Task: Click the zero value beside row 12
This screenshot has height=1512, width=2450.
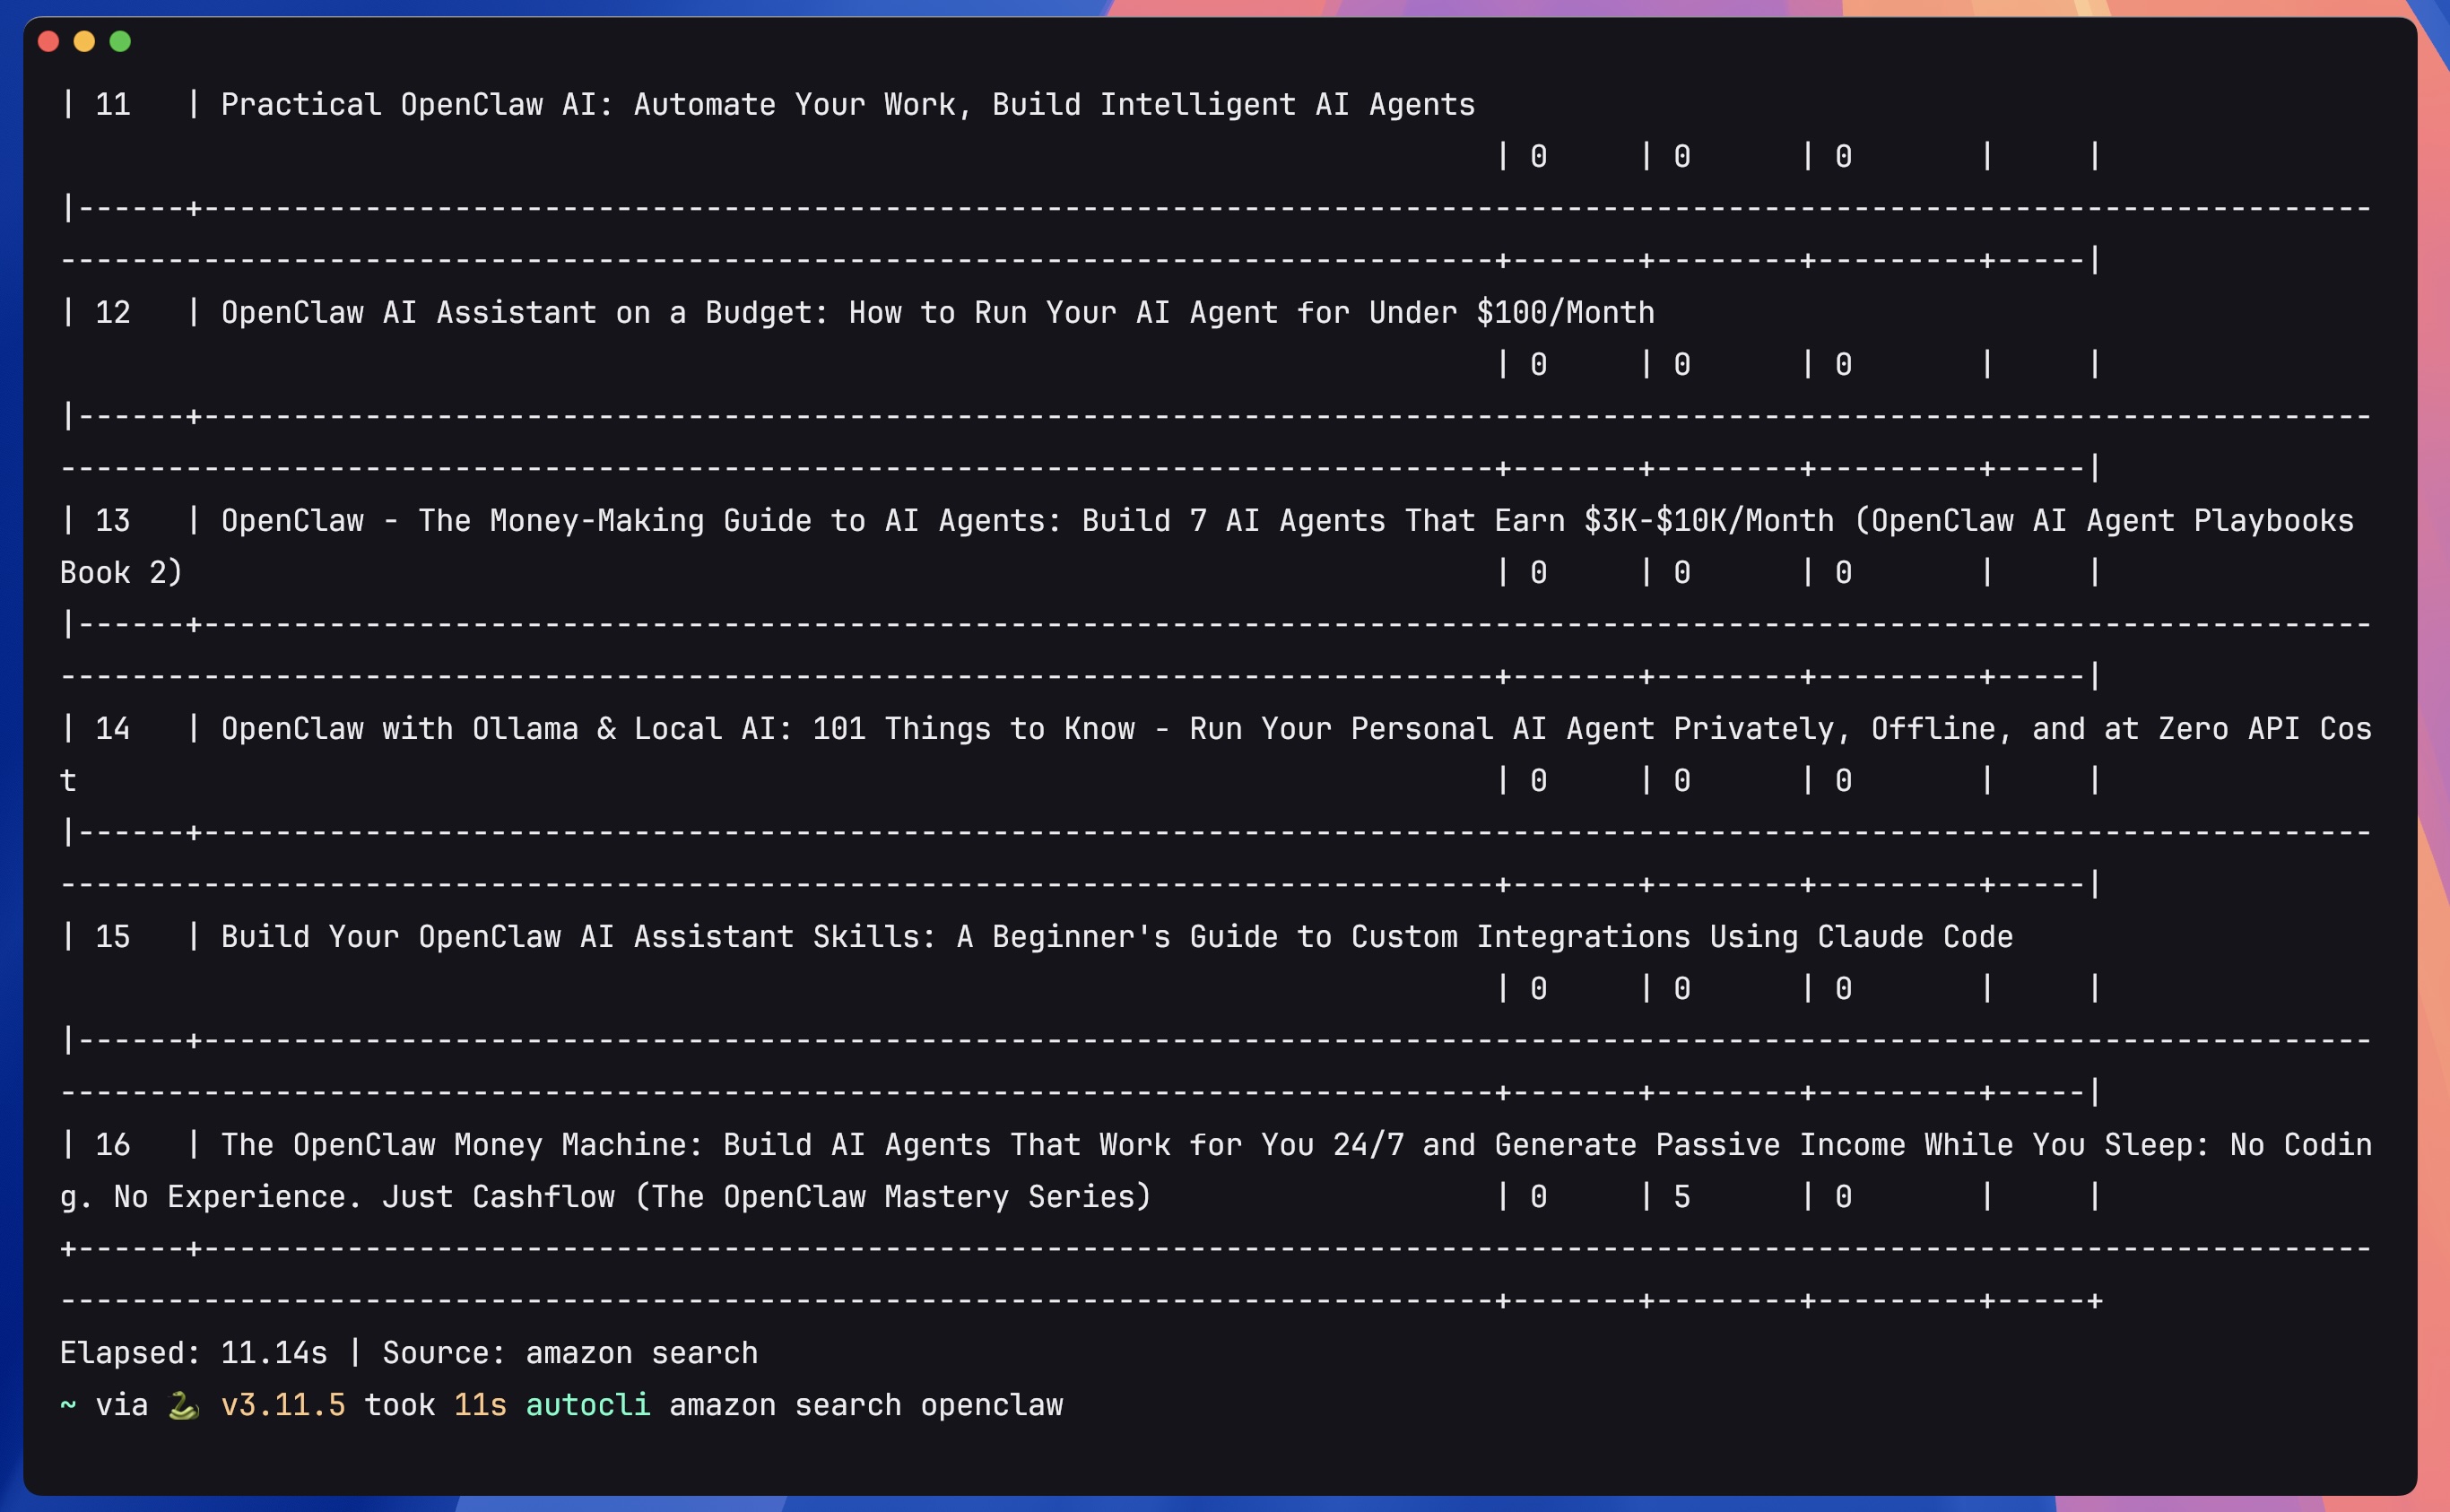Action: click(1537, 364)
